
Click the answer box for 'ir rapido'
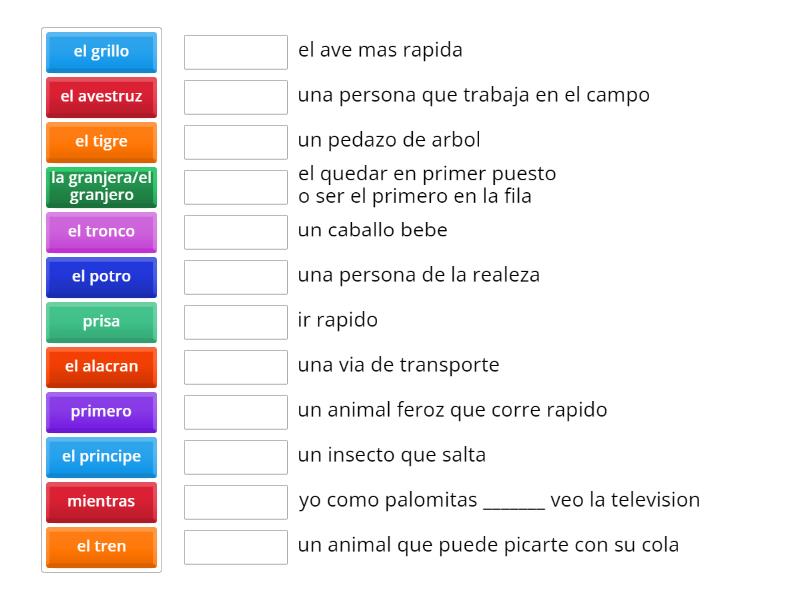click(x=235, y=322)
